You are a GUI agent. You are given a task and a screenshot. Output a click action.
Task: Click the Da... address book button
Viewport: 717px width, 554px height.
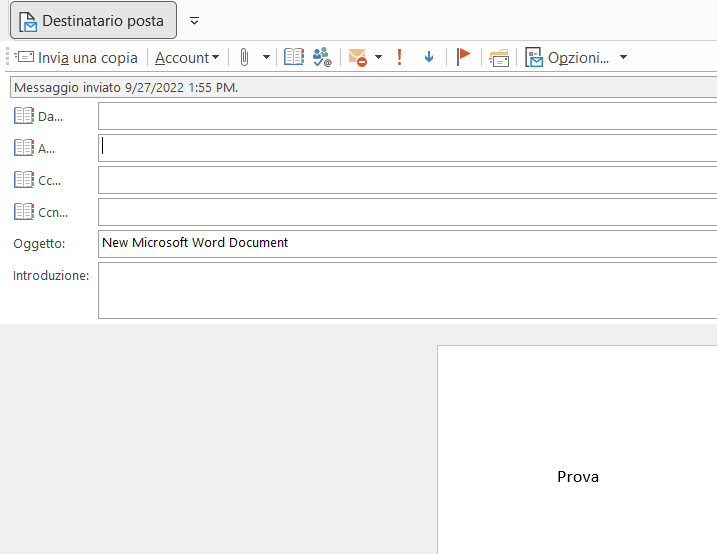point(38,116)
